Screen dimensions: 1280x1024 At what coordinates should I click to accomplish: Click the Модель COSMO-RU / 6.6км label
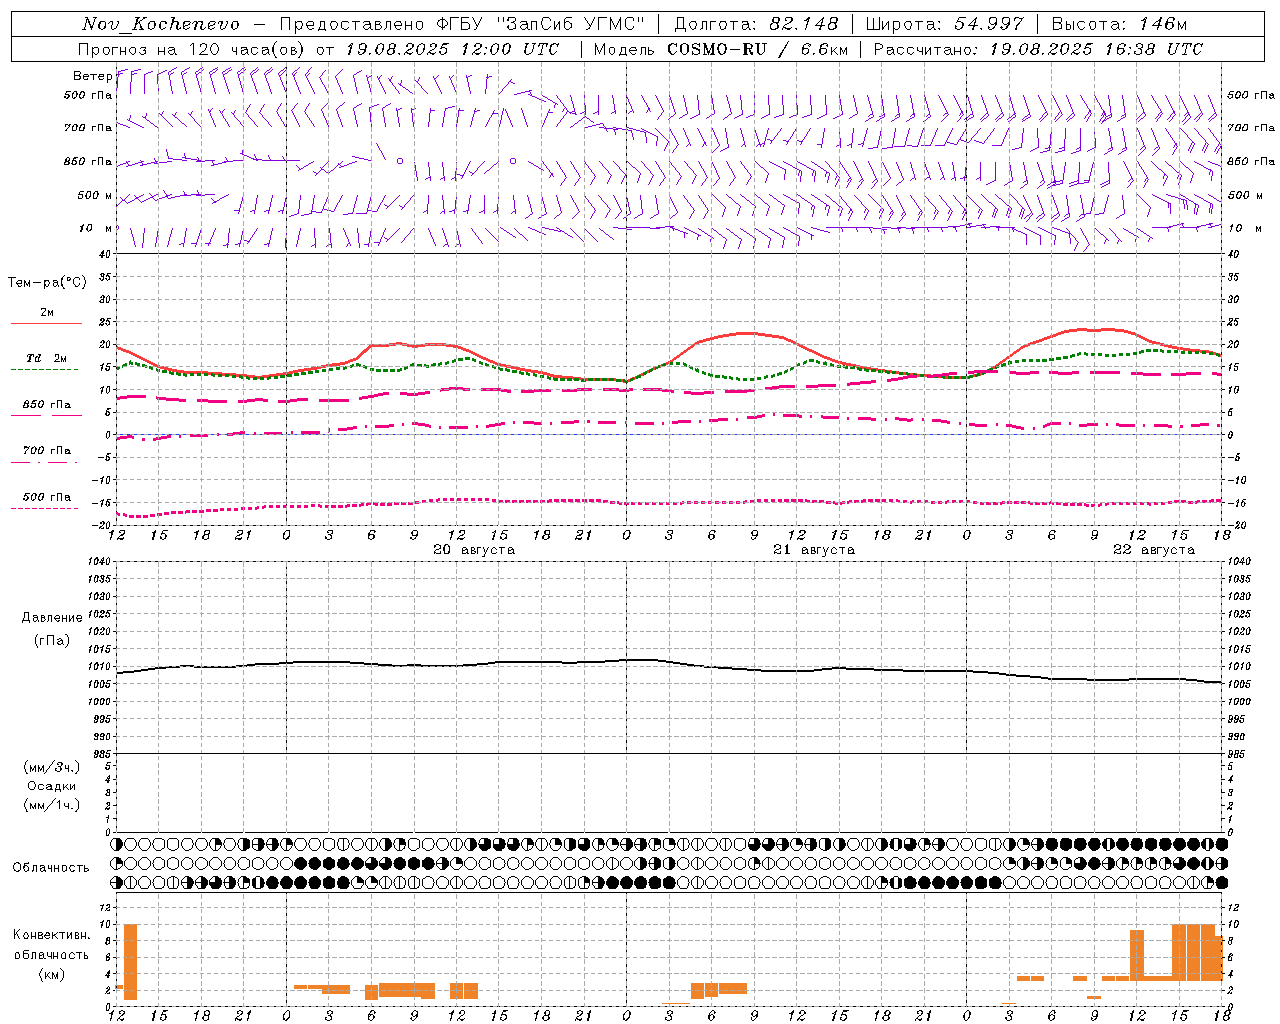[x=721, y=49]
